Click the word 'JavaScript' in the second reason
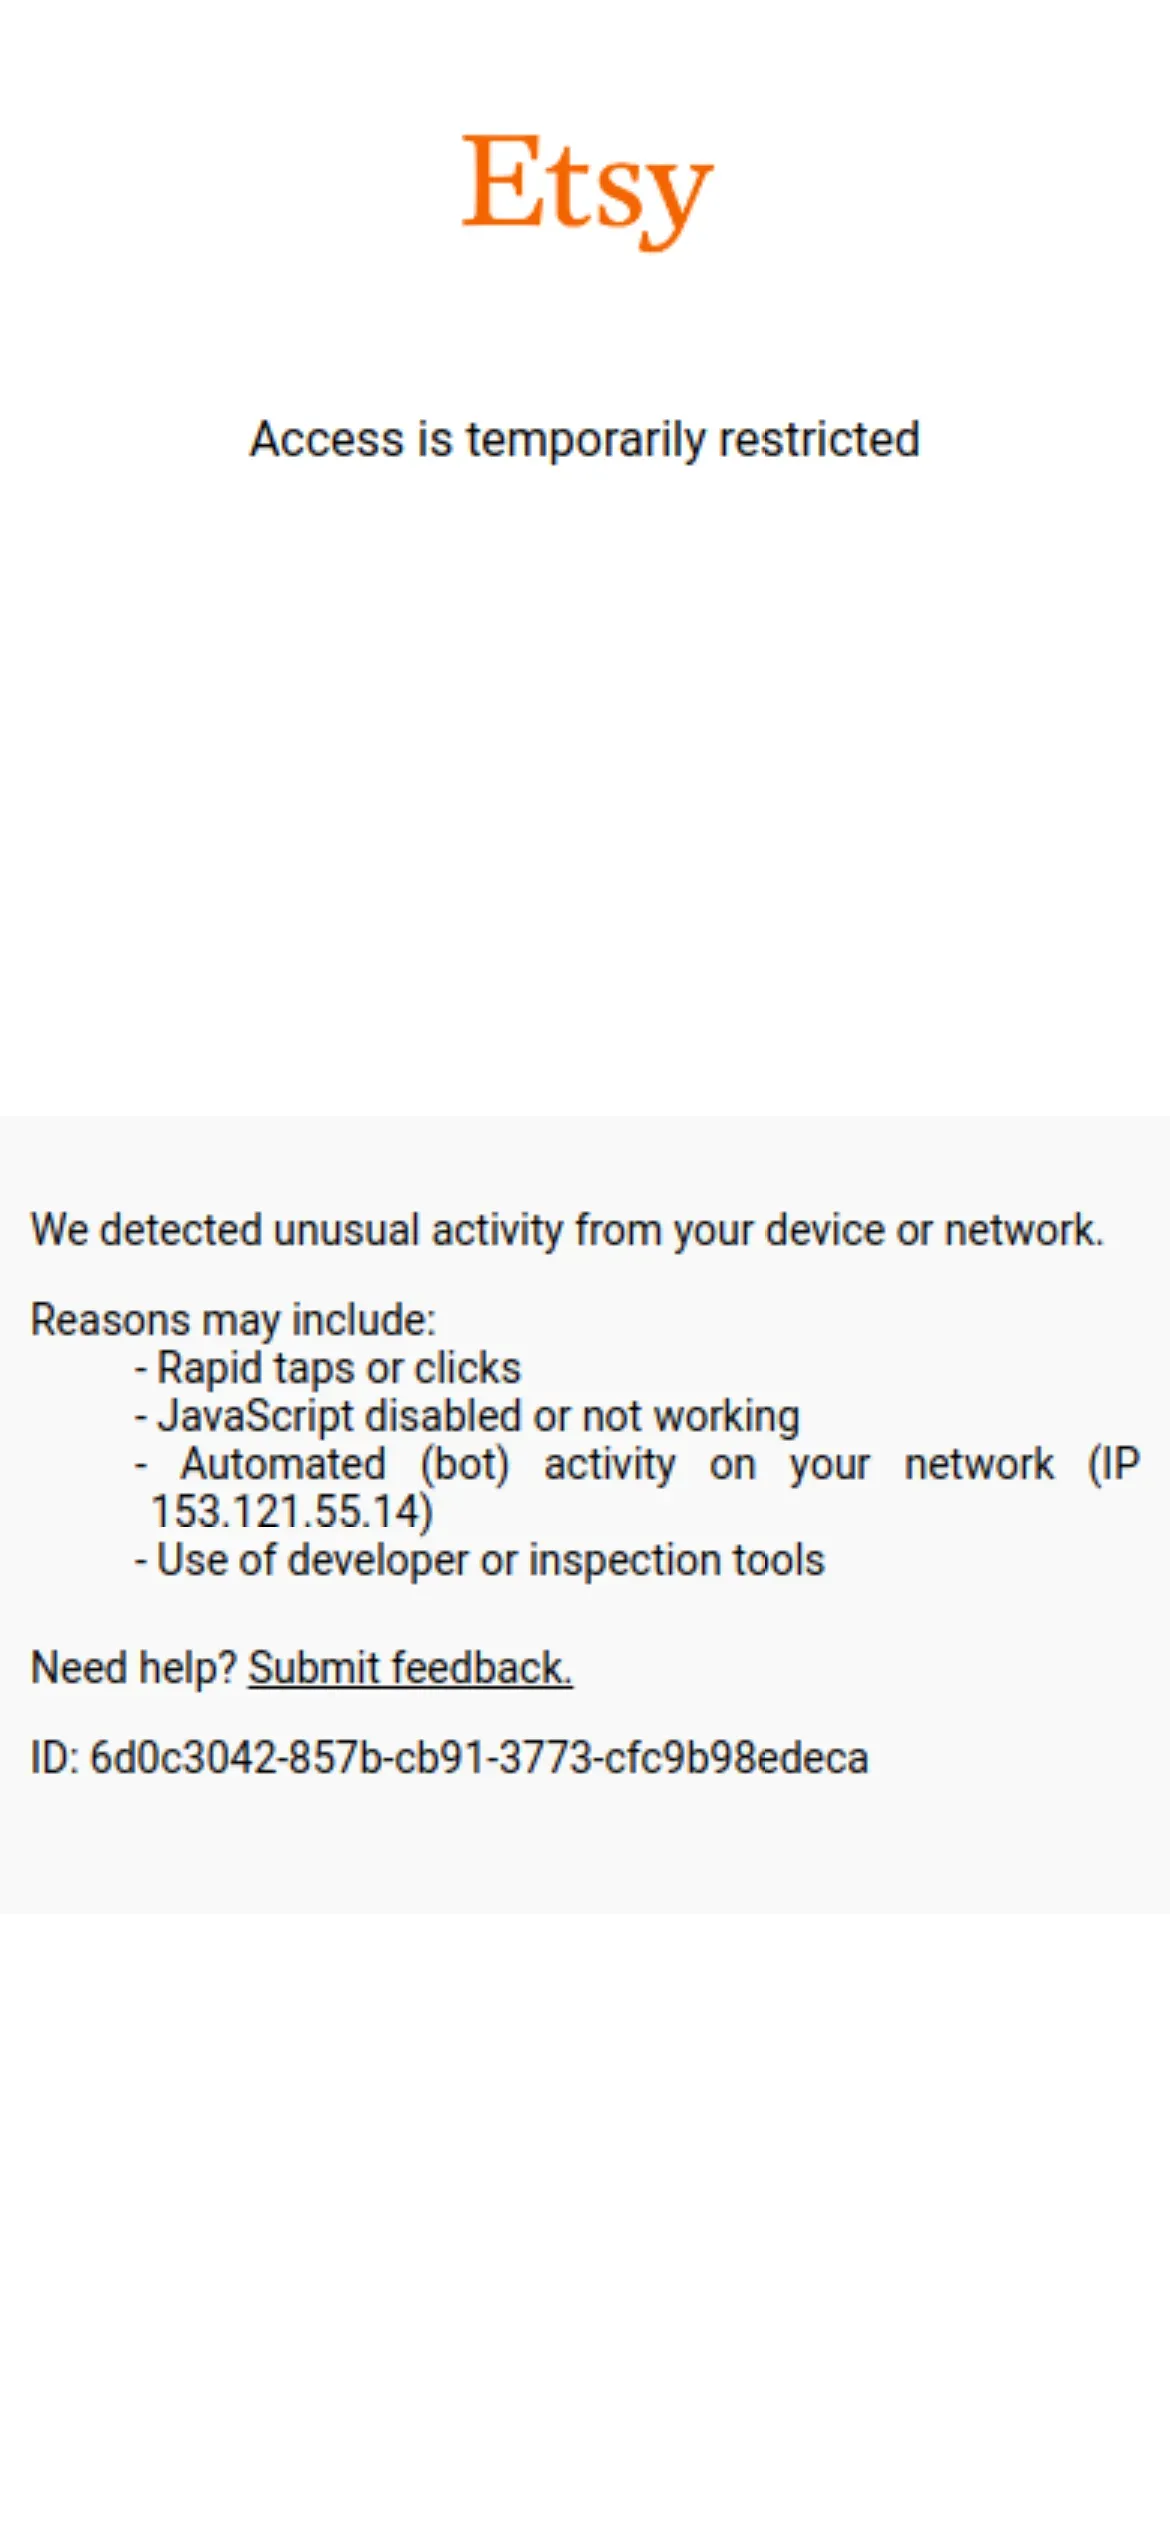 (256, 1416)
